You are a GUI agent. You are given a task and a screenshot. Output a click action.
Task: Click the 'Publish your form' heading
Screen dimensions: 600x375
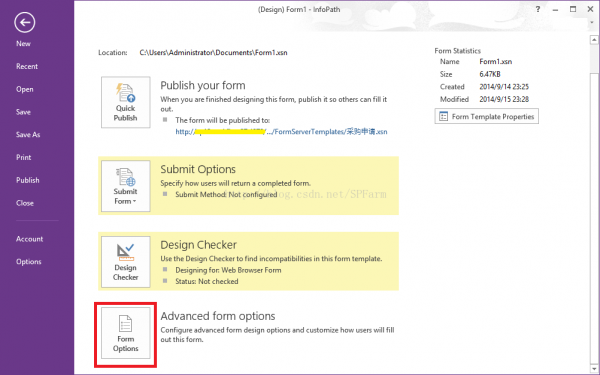pos(203,85)
